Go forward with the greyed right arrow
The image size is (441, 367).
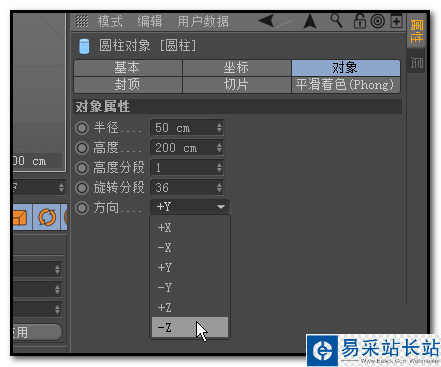pos(284,21)
